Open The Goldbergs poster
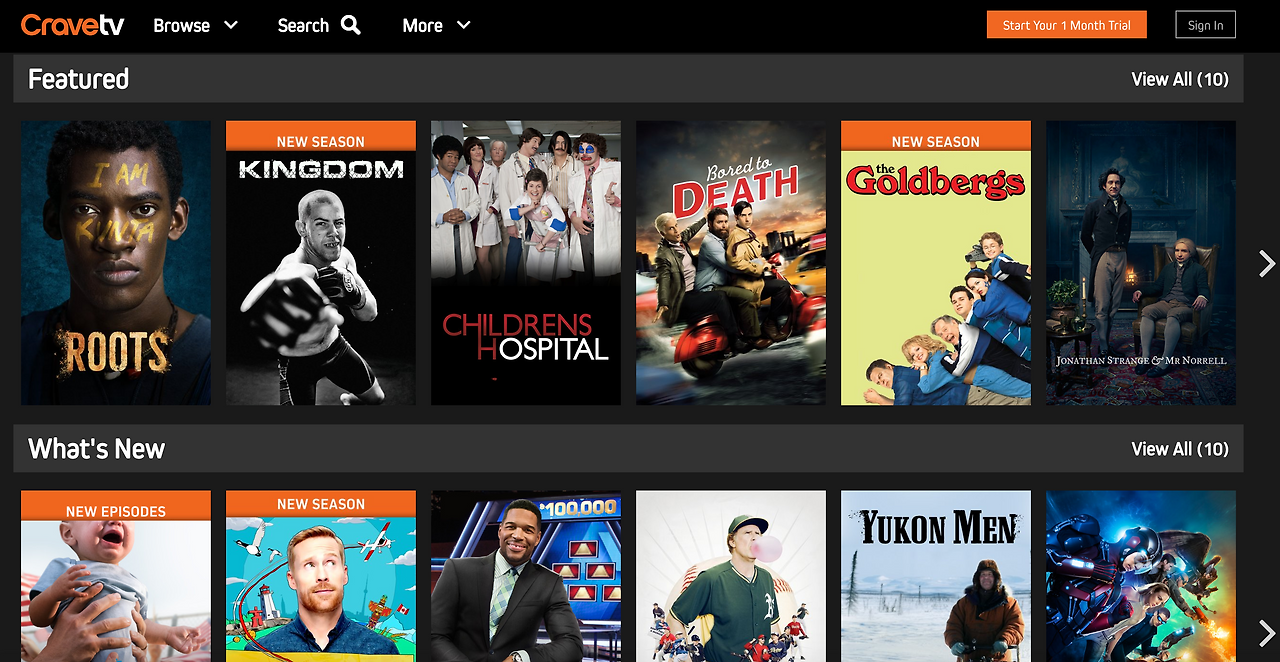 pos(936,263)
